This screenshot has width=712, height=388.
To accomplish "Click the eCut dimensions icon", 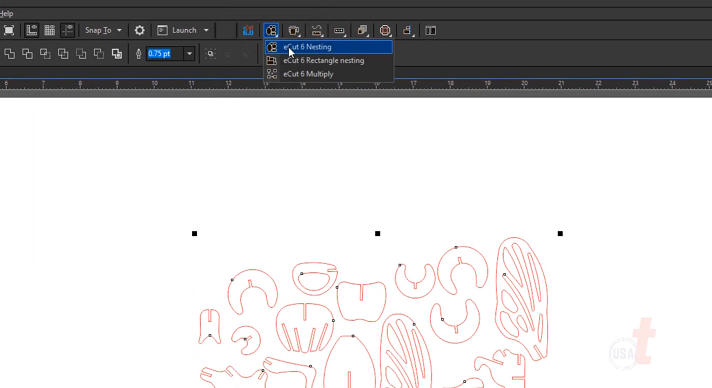I will (339, 30).
